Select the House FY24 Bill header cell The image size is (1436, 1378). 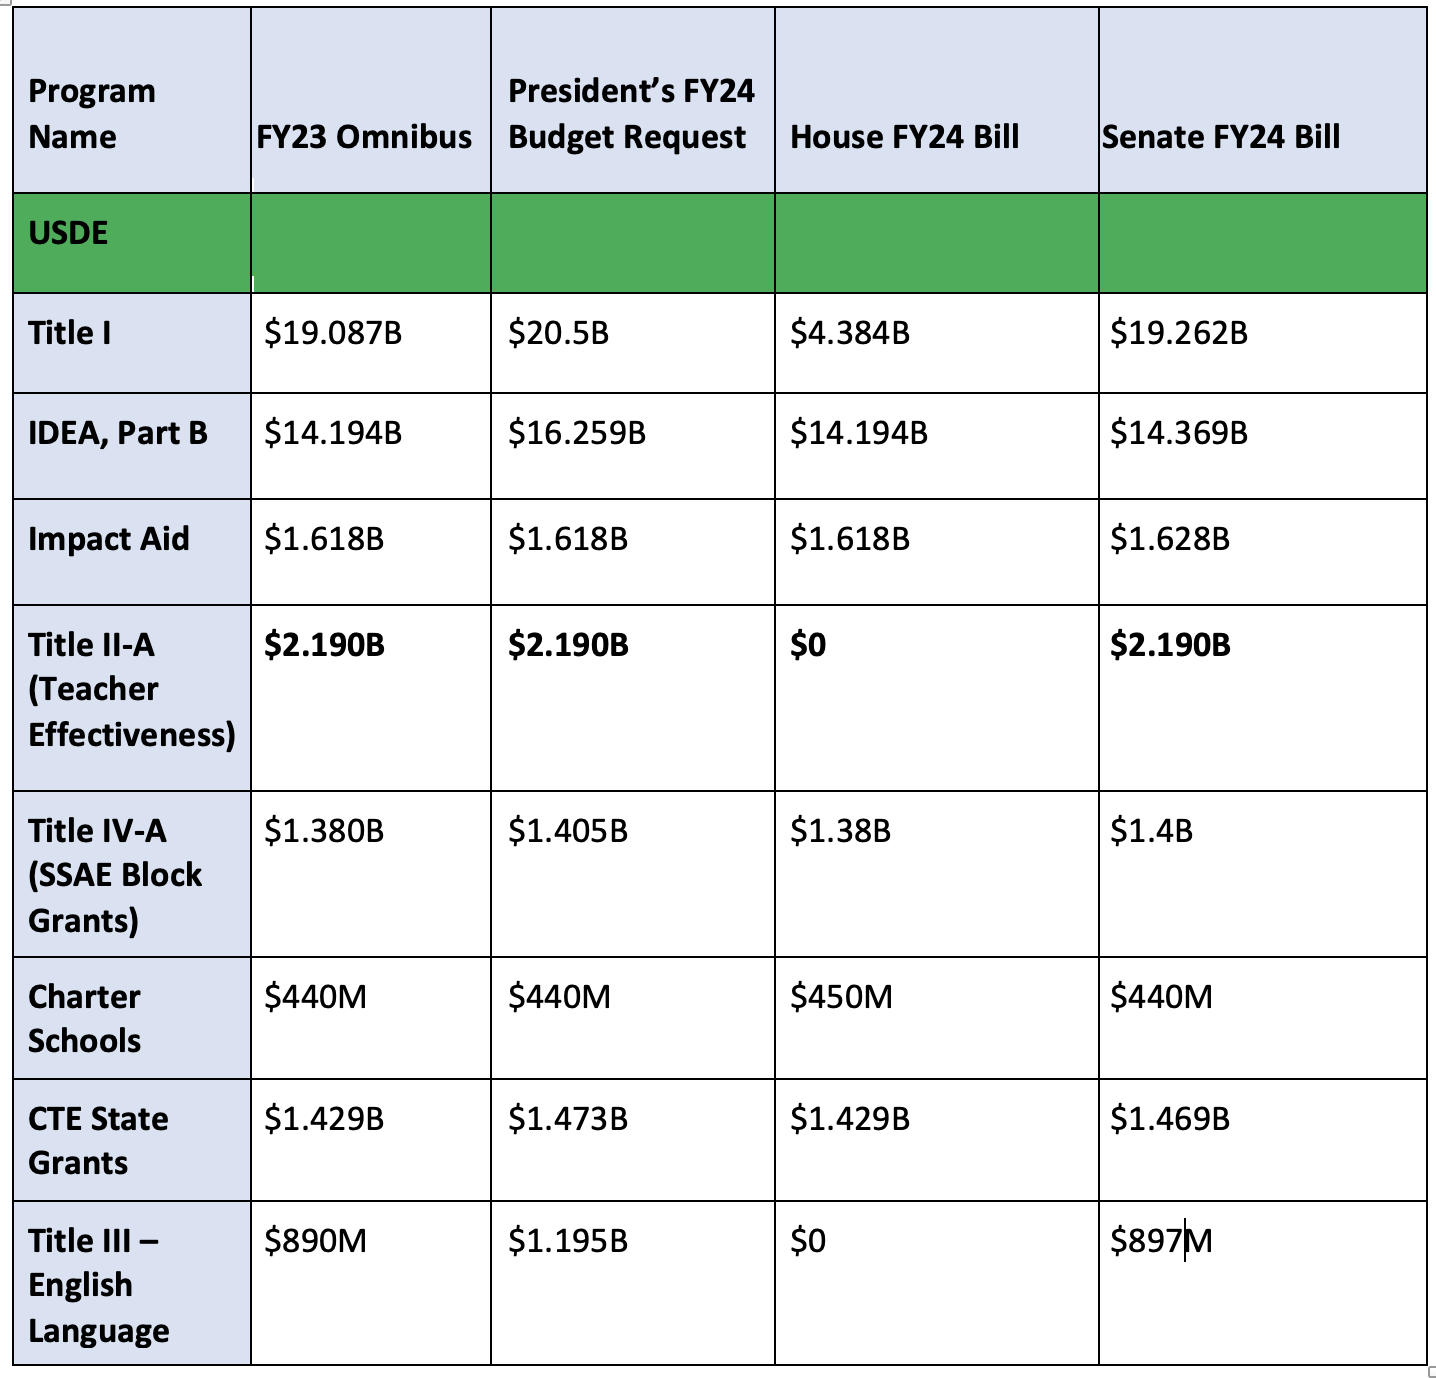point(937,101)
